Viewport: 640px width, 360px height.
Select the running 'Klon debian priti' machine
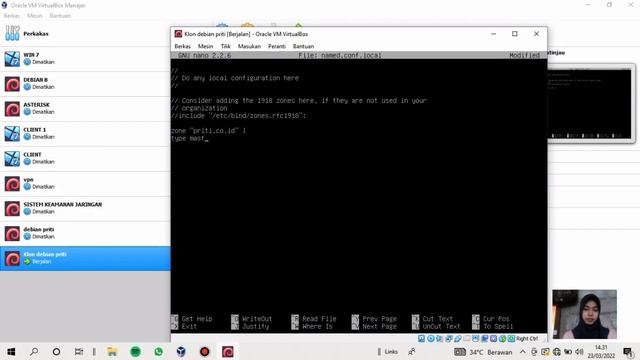click(x=85, y=258)
